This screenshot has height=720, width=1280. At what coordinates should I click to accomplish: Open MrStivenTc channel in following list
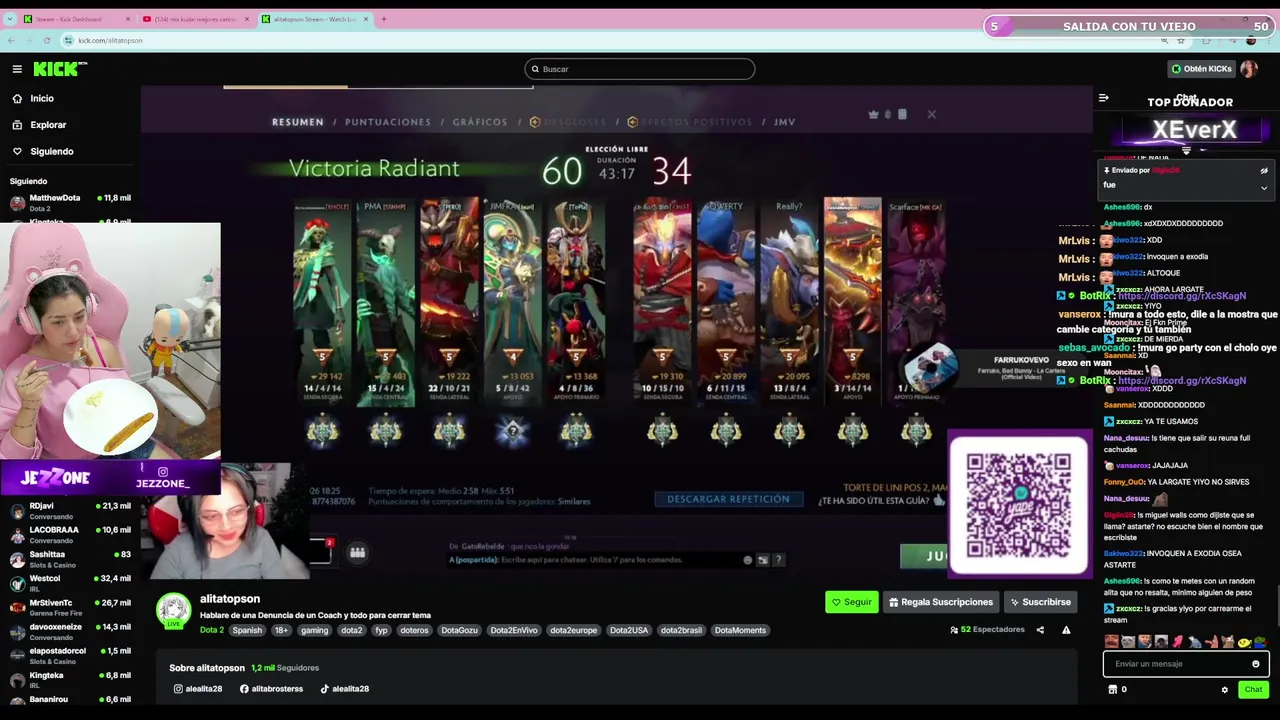[x=70, y=606]
